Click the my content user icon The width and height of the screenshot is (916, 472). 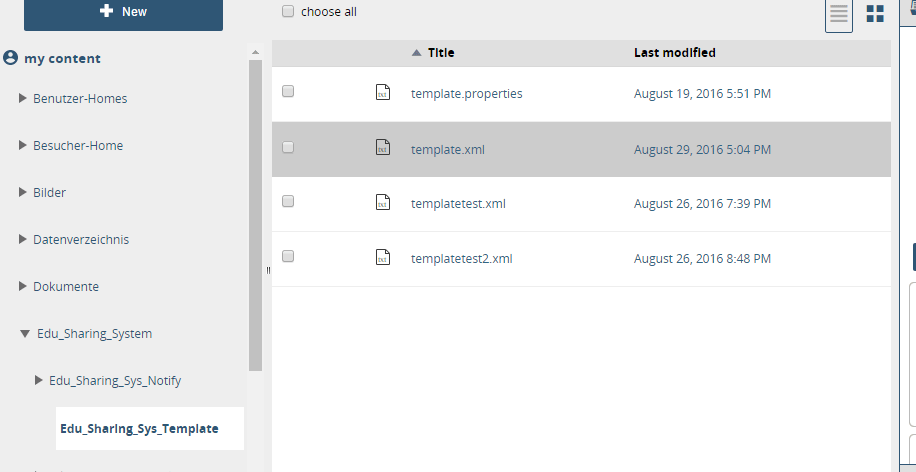pyautogui.click(x=11, y=58)
